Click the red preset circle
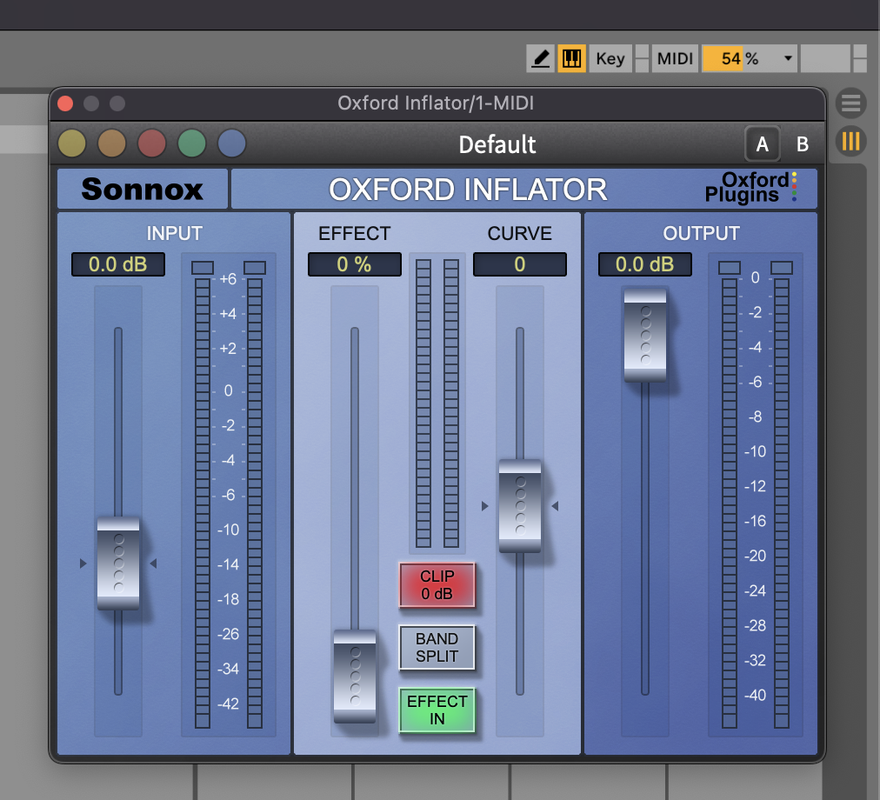The width and height of the screenshot is (880, 800). click(x=152, y=143)
